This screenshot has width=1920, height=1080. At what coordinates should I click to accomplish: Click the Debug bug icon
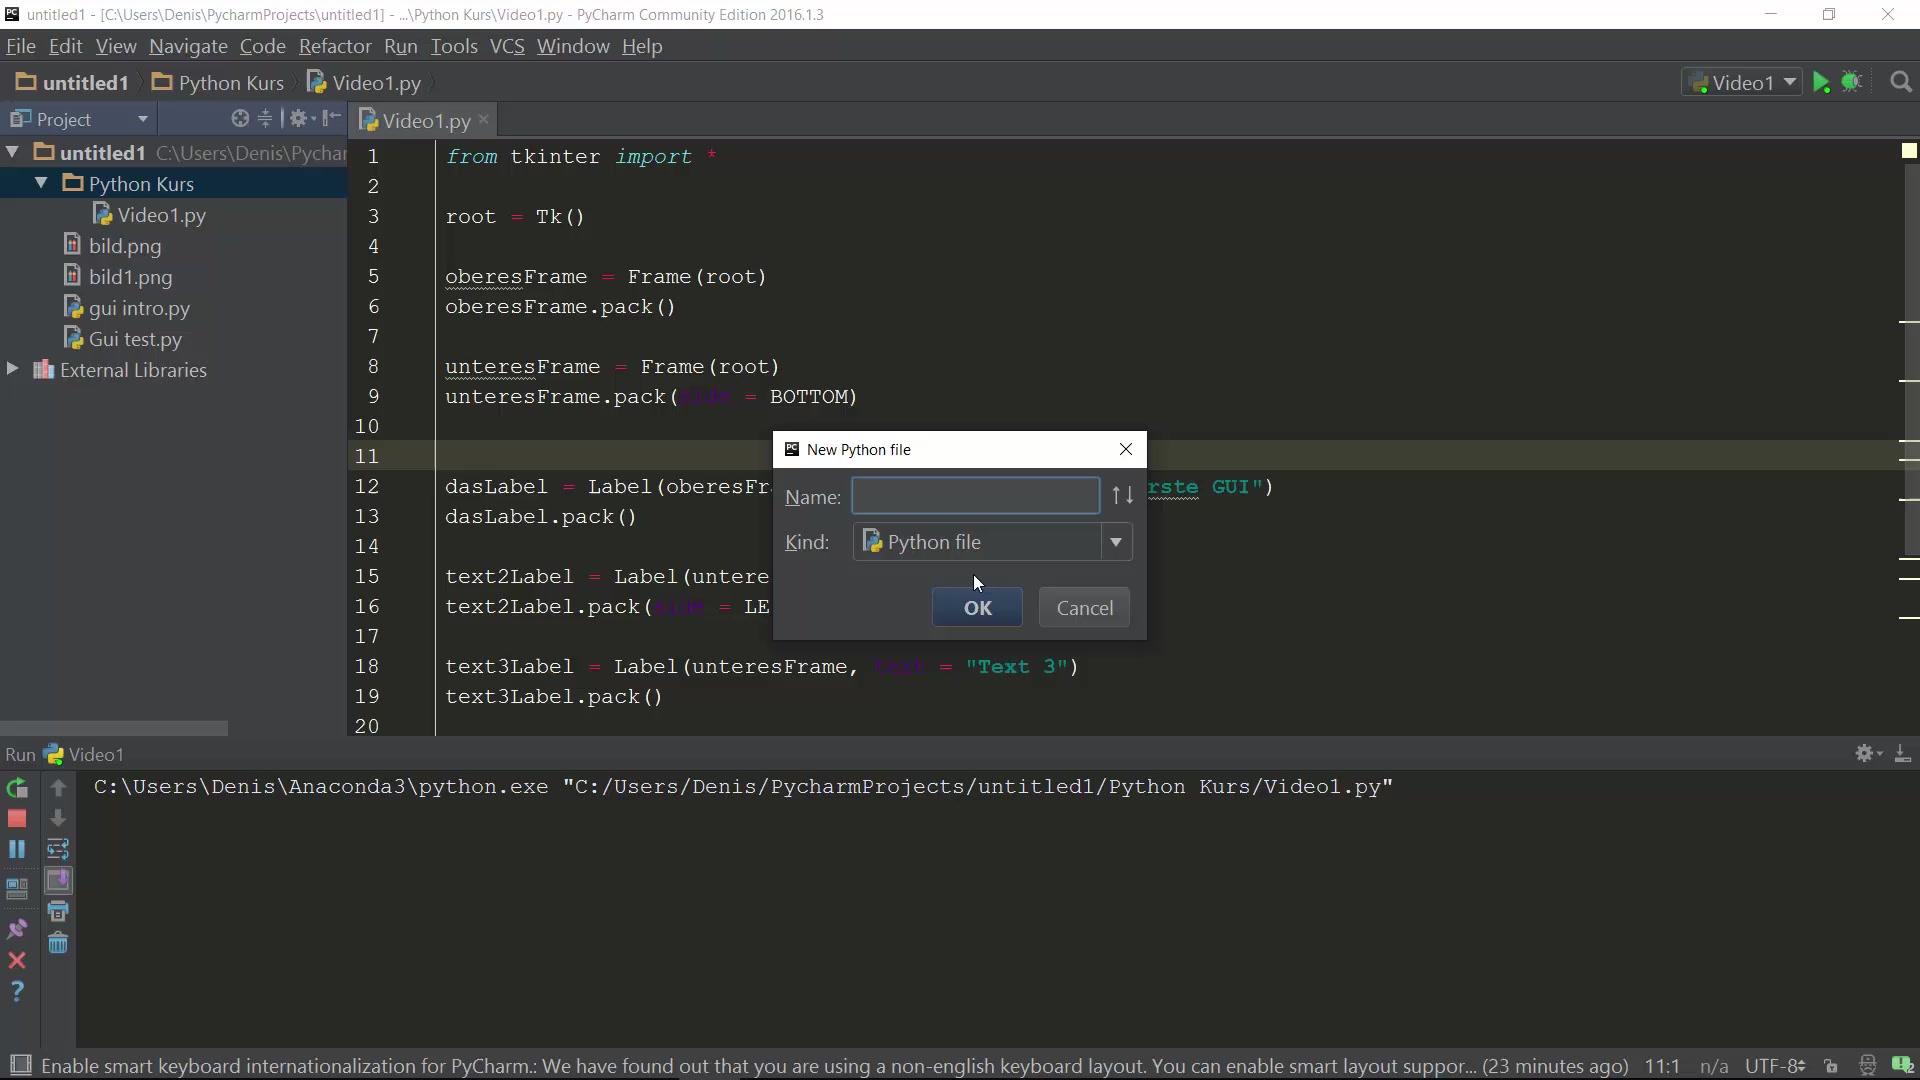click(1852, 83)
